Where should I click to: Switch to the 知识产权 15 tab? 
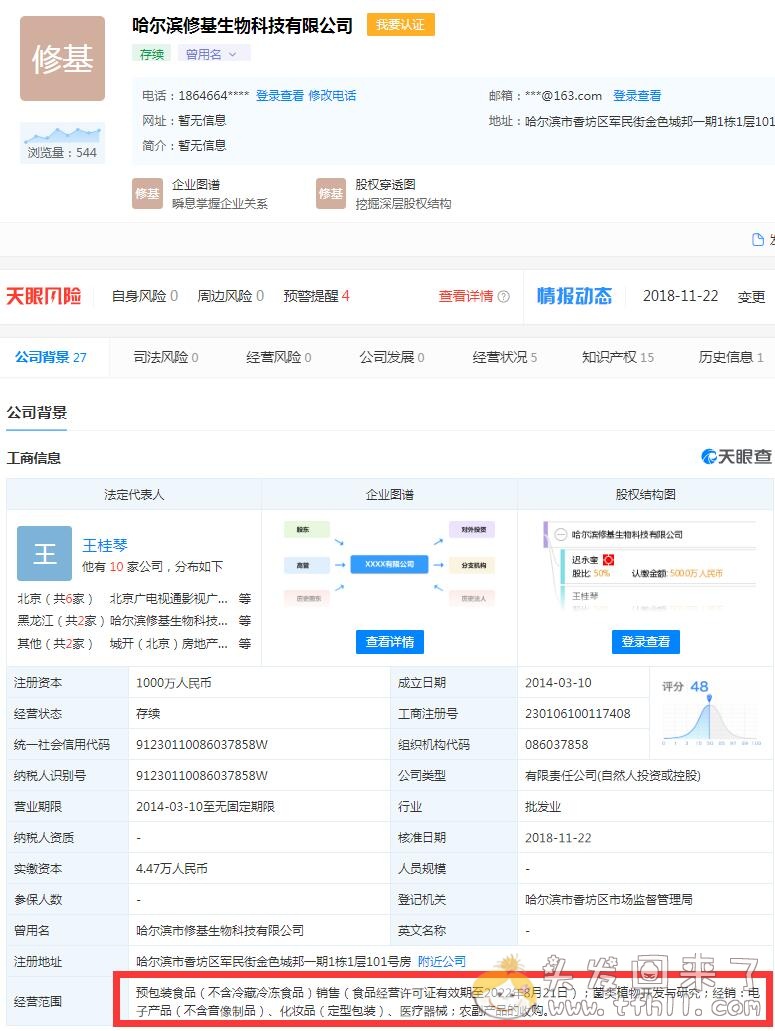tap(618, 357)
